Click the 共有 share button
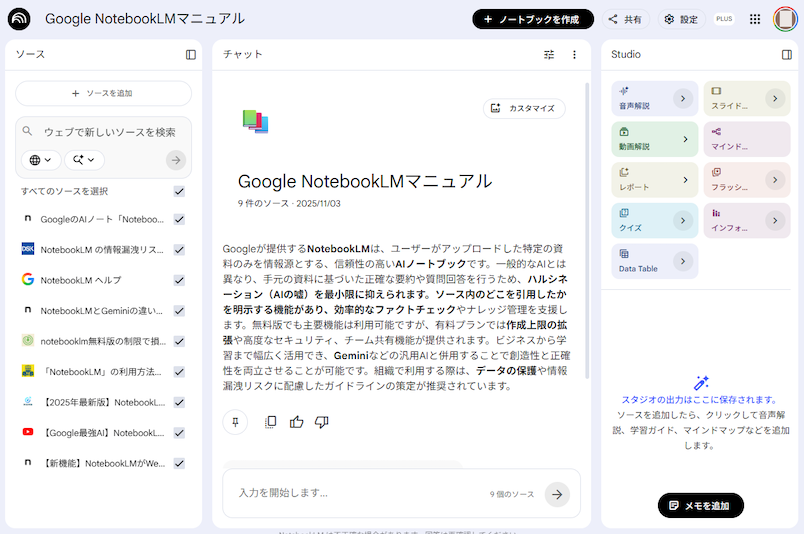 (x=626, y=19)
